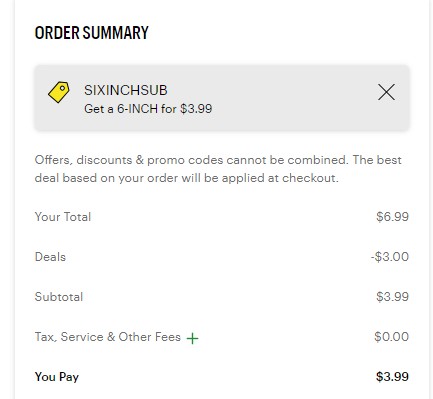
Task: Click the Get a 6-INCH for $3.99 text
Action: pos(148,109)
